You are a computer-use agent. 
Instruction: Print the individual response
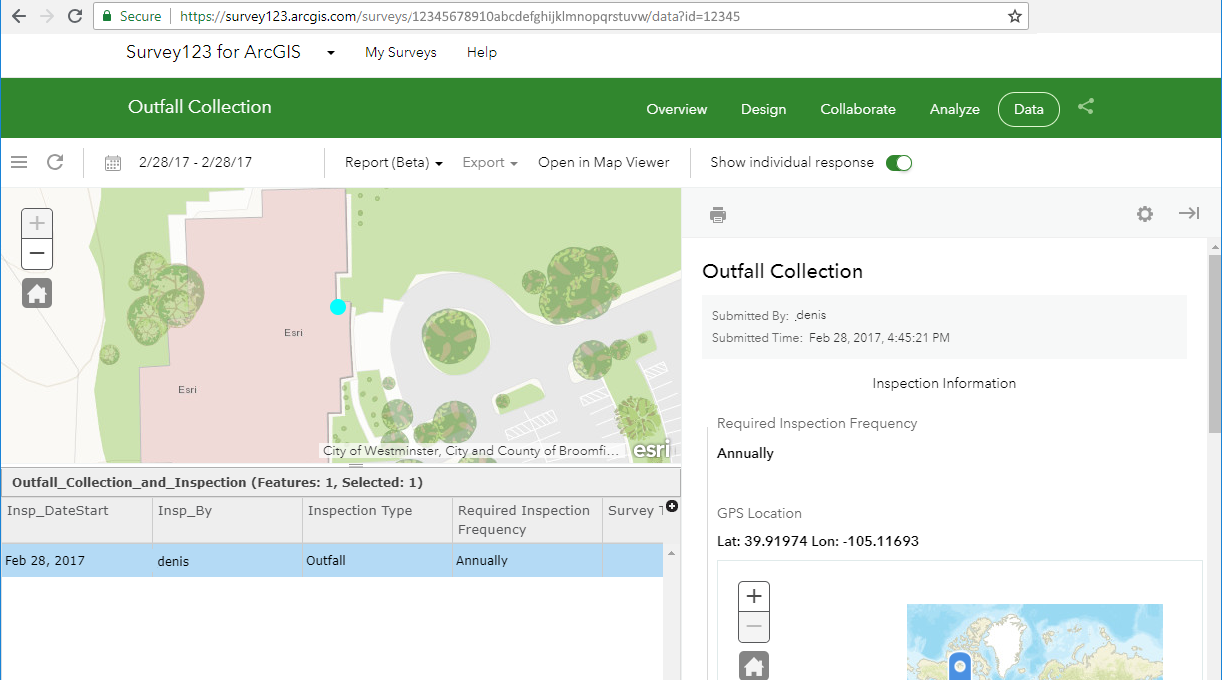pyautogui.click(x=718, y=215)
